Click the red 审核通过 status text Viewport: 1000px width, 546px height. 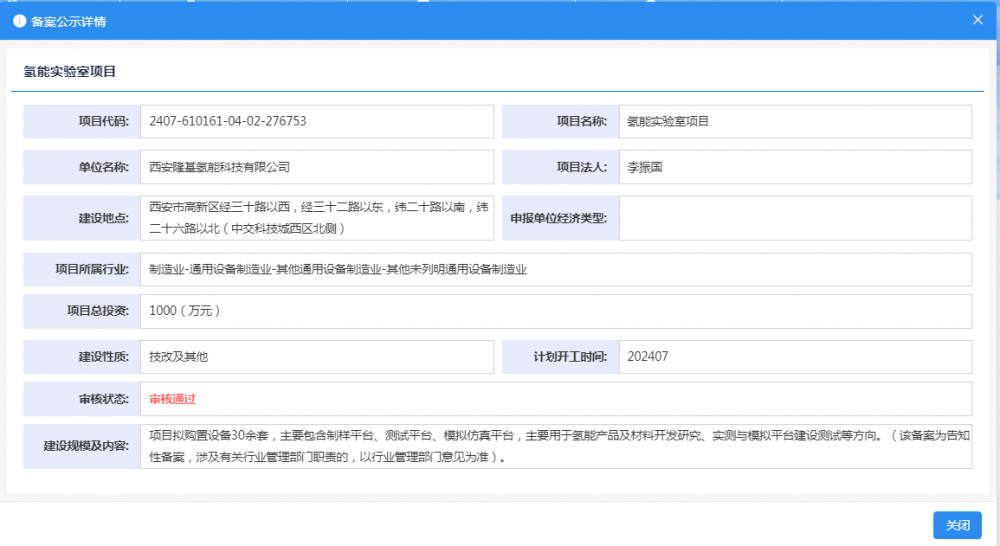pos(172,399)
